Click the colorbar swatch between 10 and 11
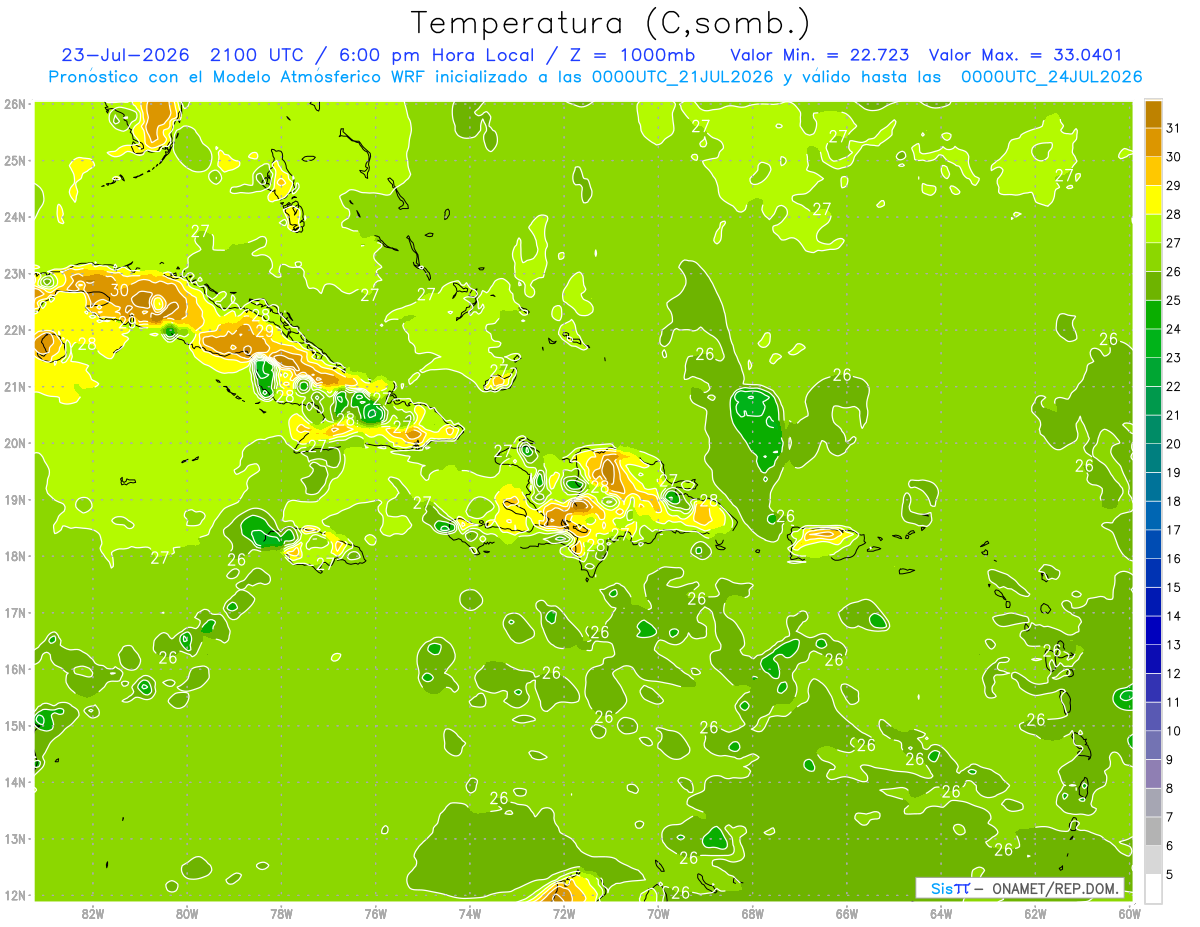This screenshot has height=927, width=1200. pos(1153,716)
